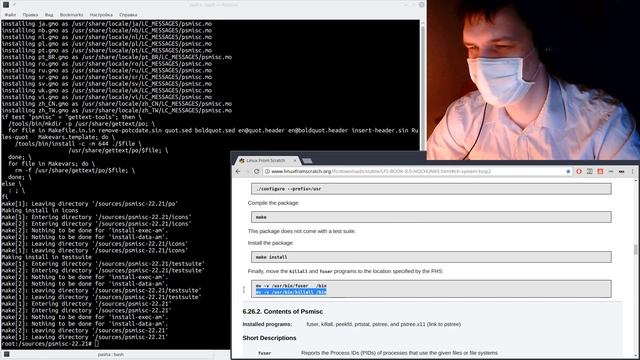Click the site info icon in address bar
Screen dimensions: 640x360
pyautogui.click(x=267, y=171)
